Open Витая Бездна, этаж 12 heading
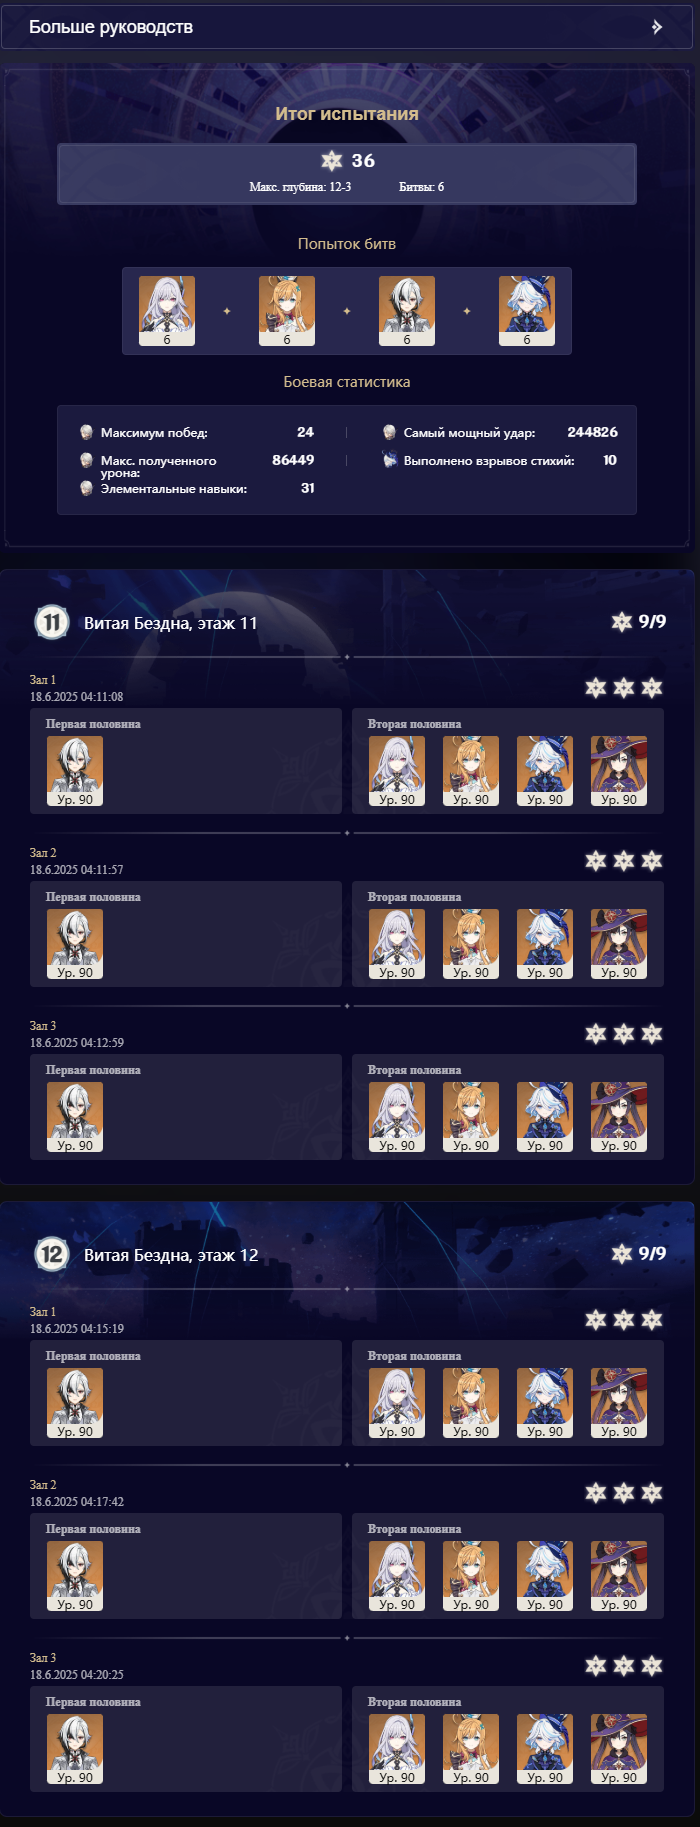The height and width of the screenshot is (1827, 700). pos(171,1255)
